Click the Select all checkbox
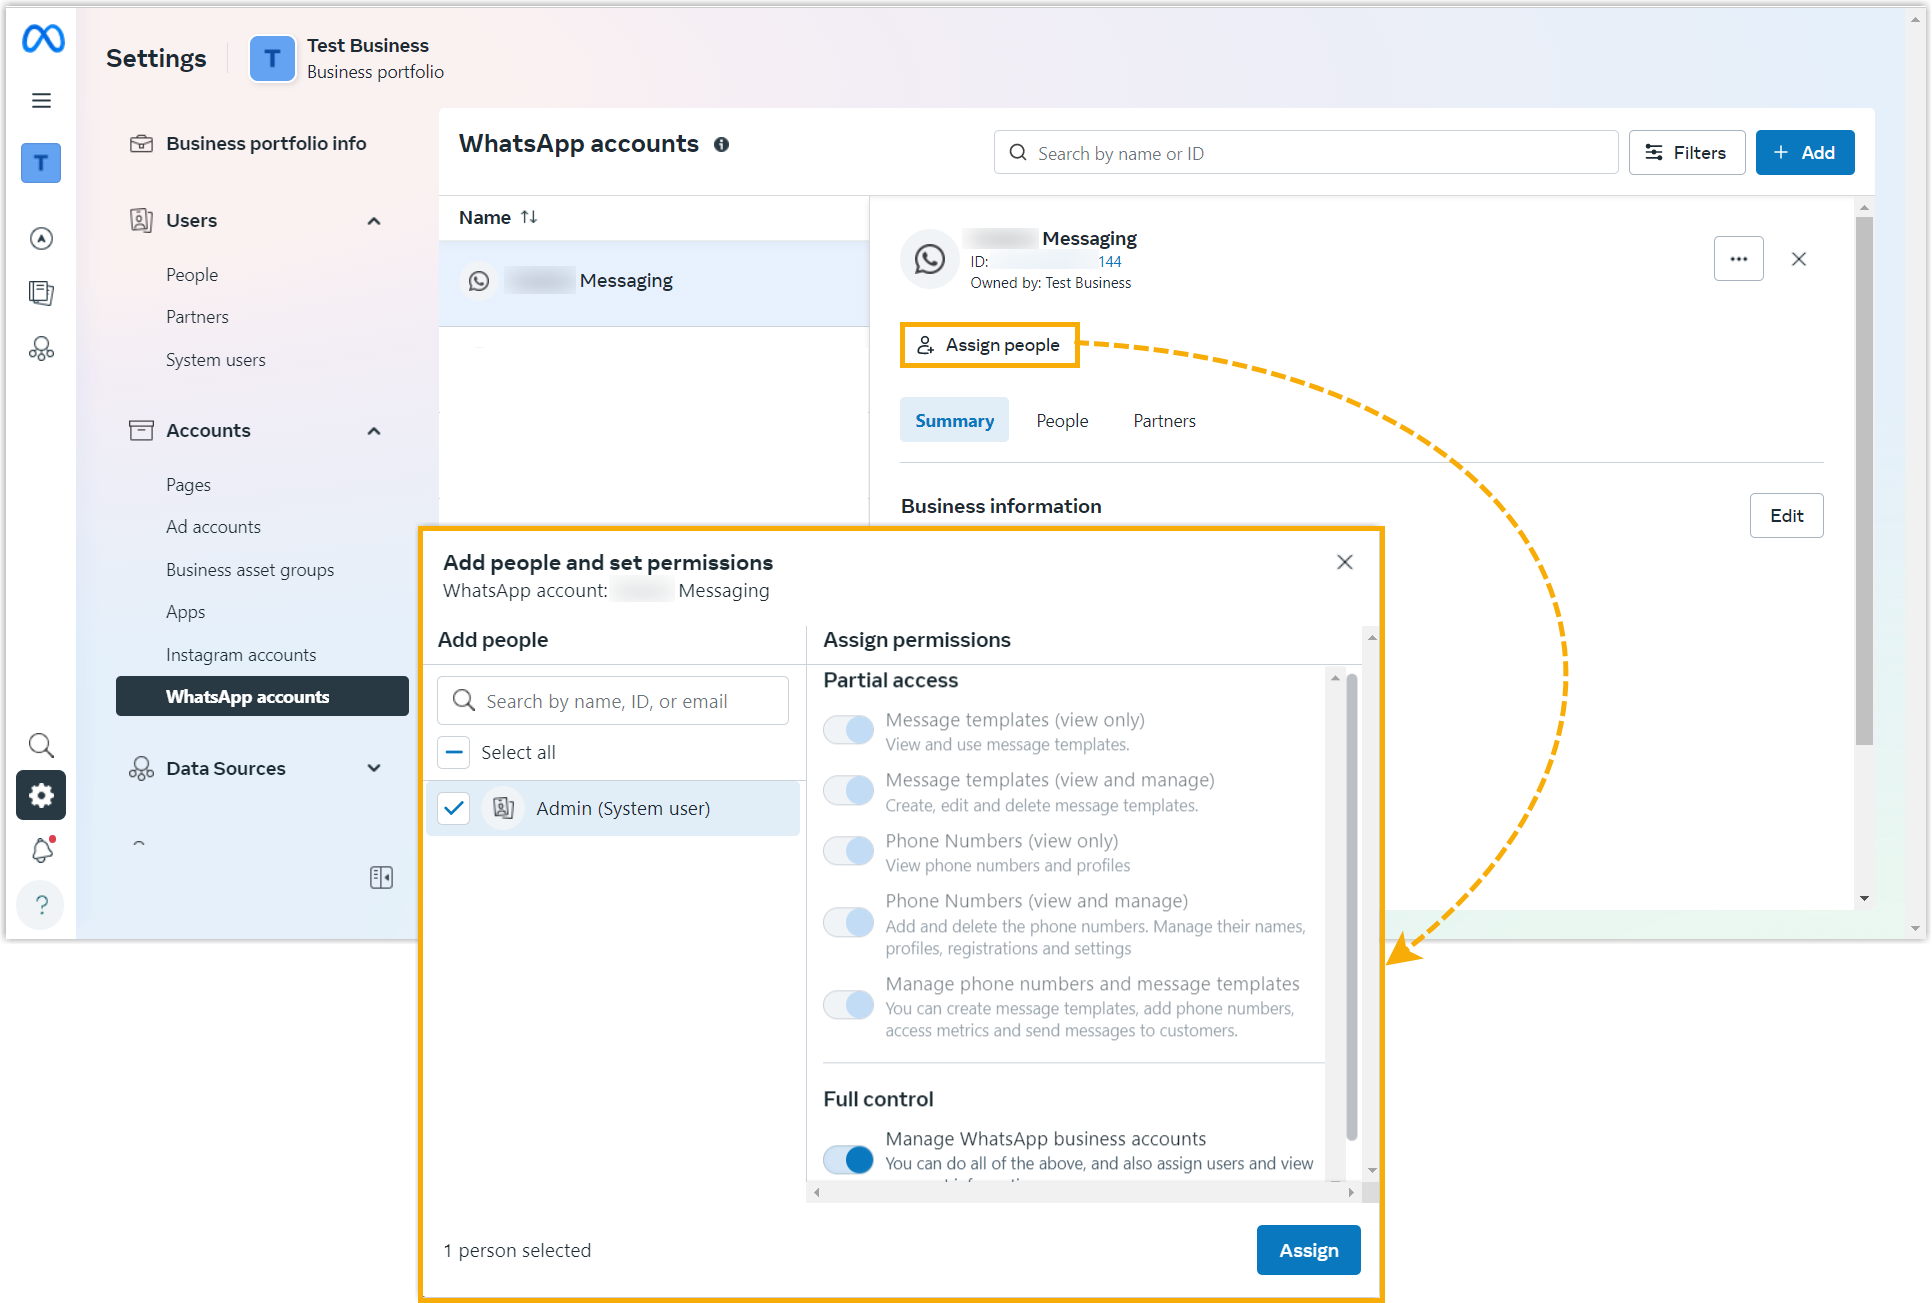 tap(454, 752)
